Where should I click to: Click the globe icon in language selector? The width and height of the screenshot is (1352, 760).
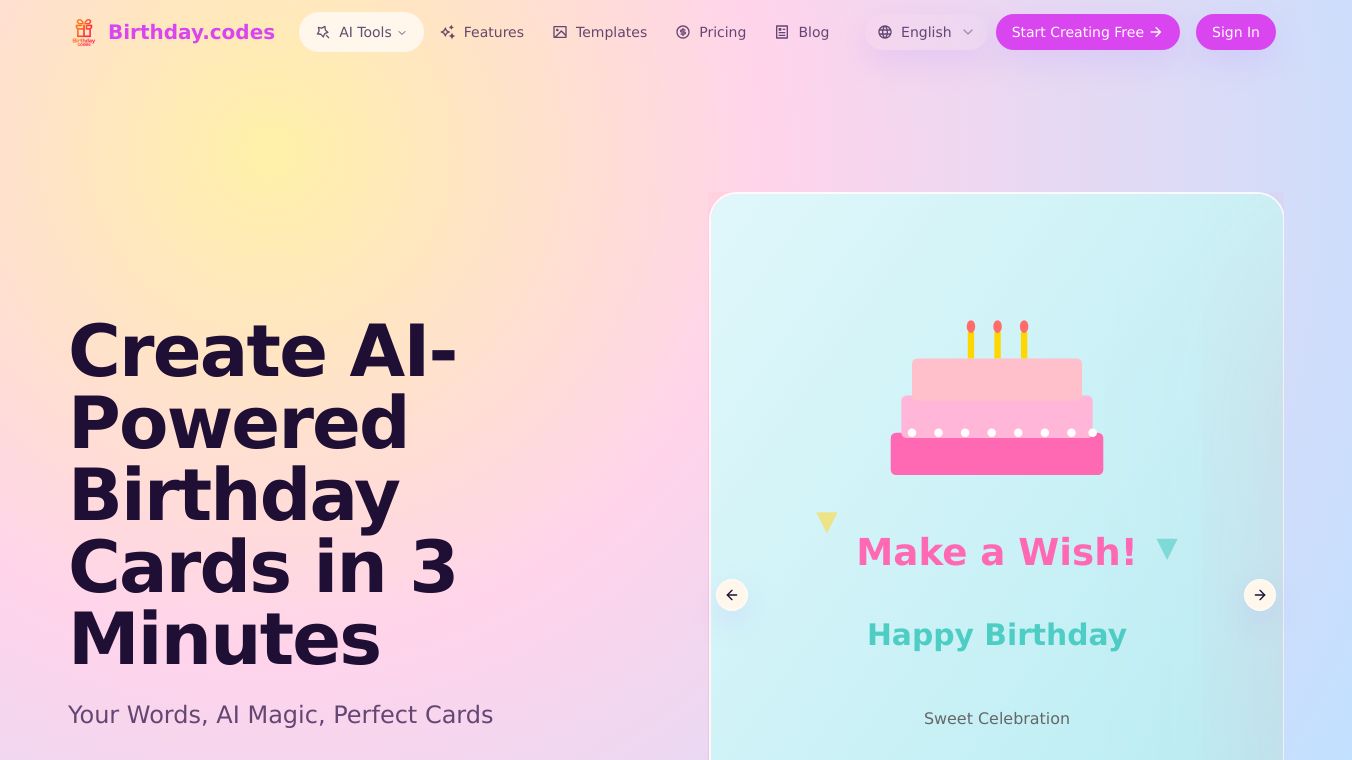[x=885, y=32]
